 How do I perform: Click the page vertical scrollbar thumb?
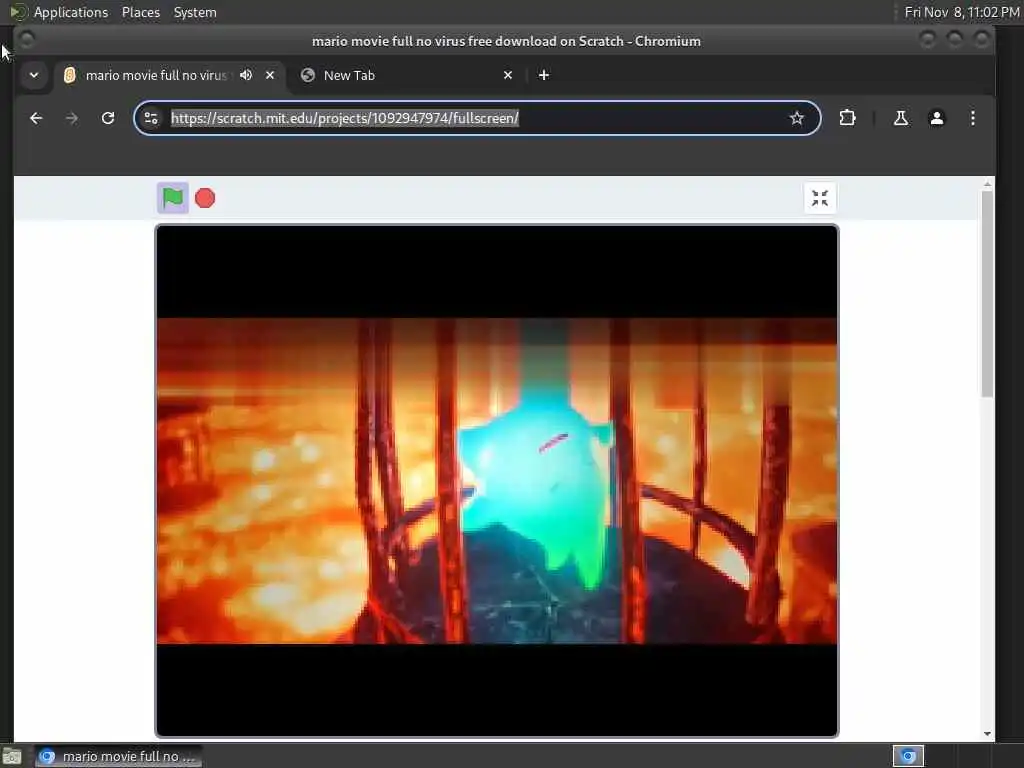(x=987, y=294)
